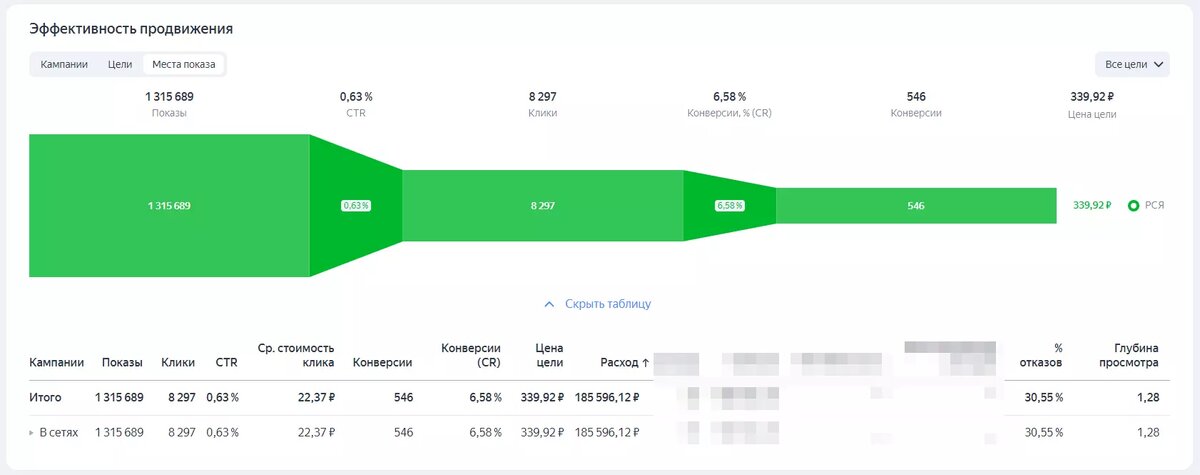Click the green funnel segment showing 1 315 689
This screenshot has height=475, width=1200.
(169, 205)
